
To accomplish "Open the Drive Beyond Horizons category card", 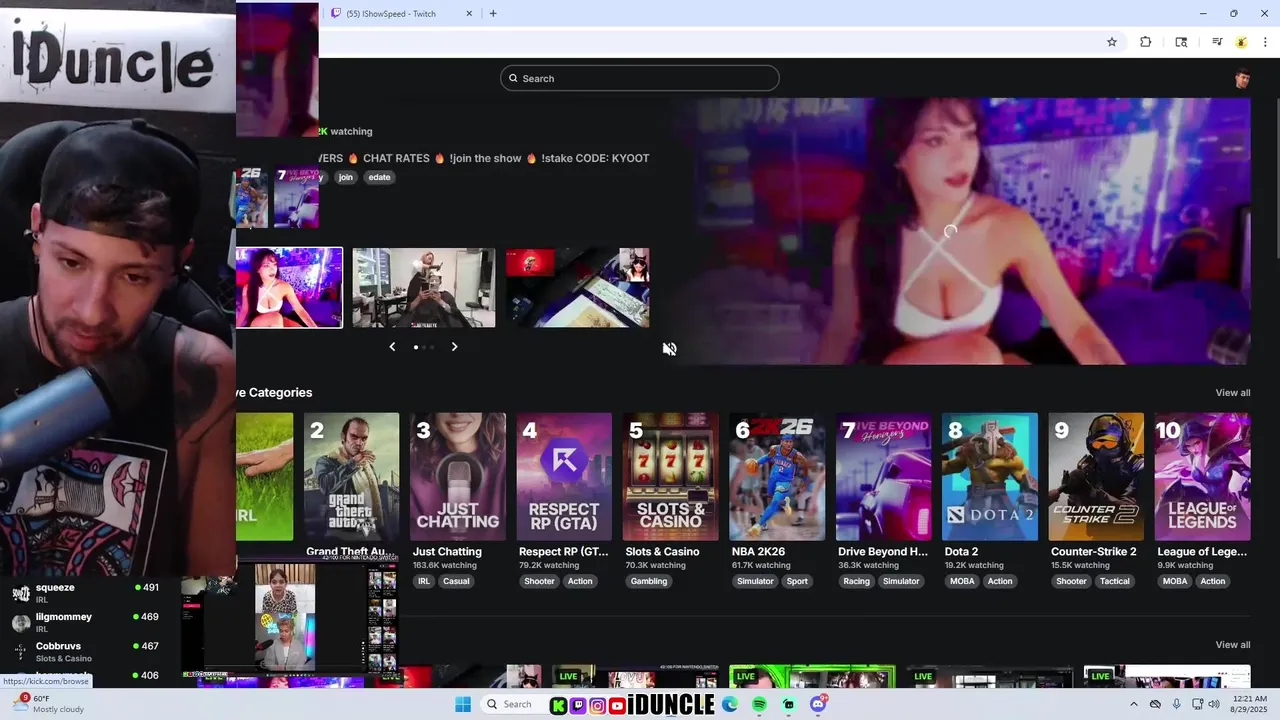I will (x=884, y=477).
